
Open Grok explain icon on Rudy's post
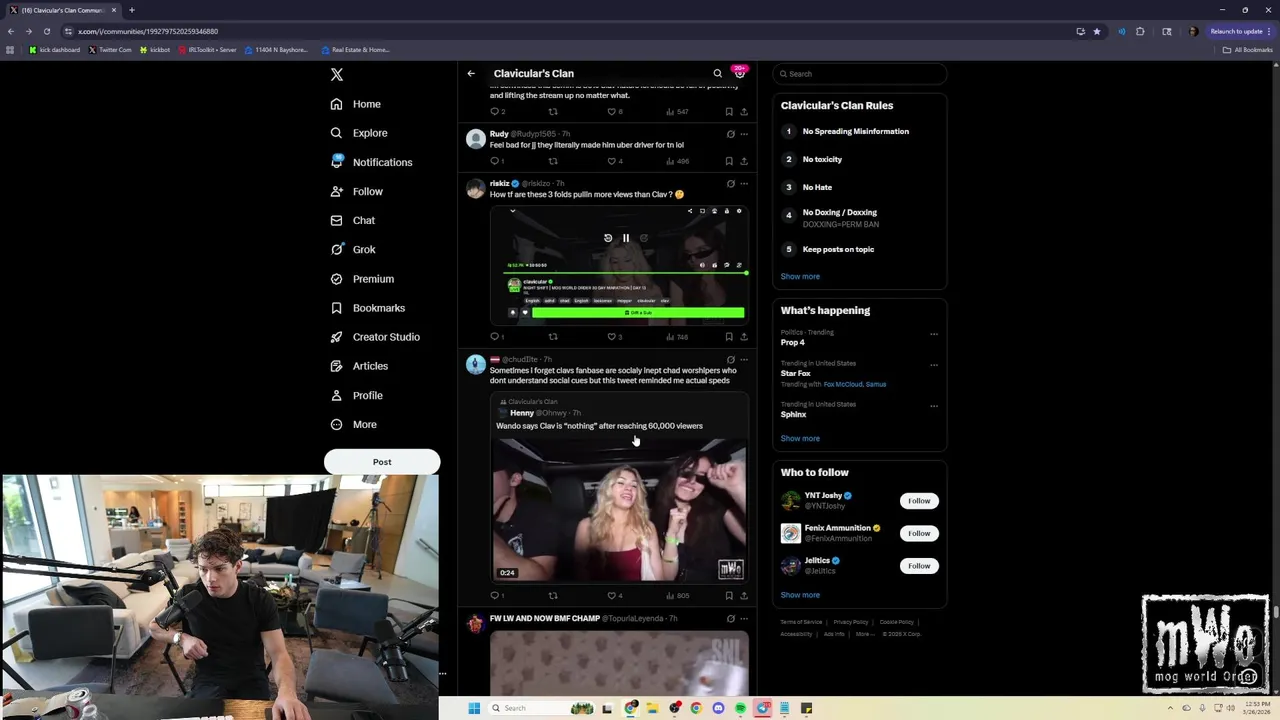(730, 134)
